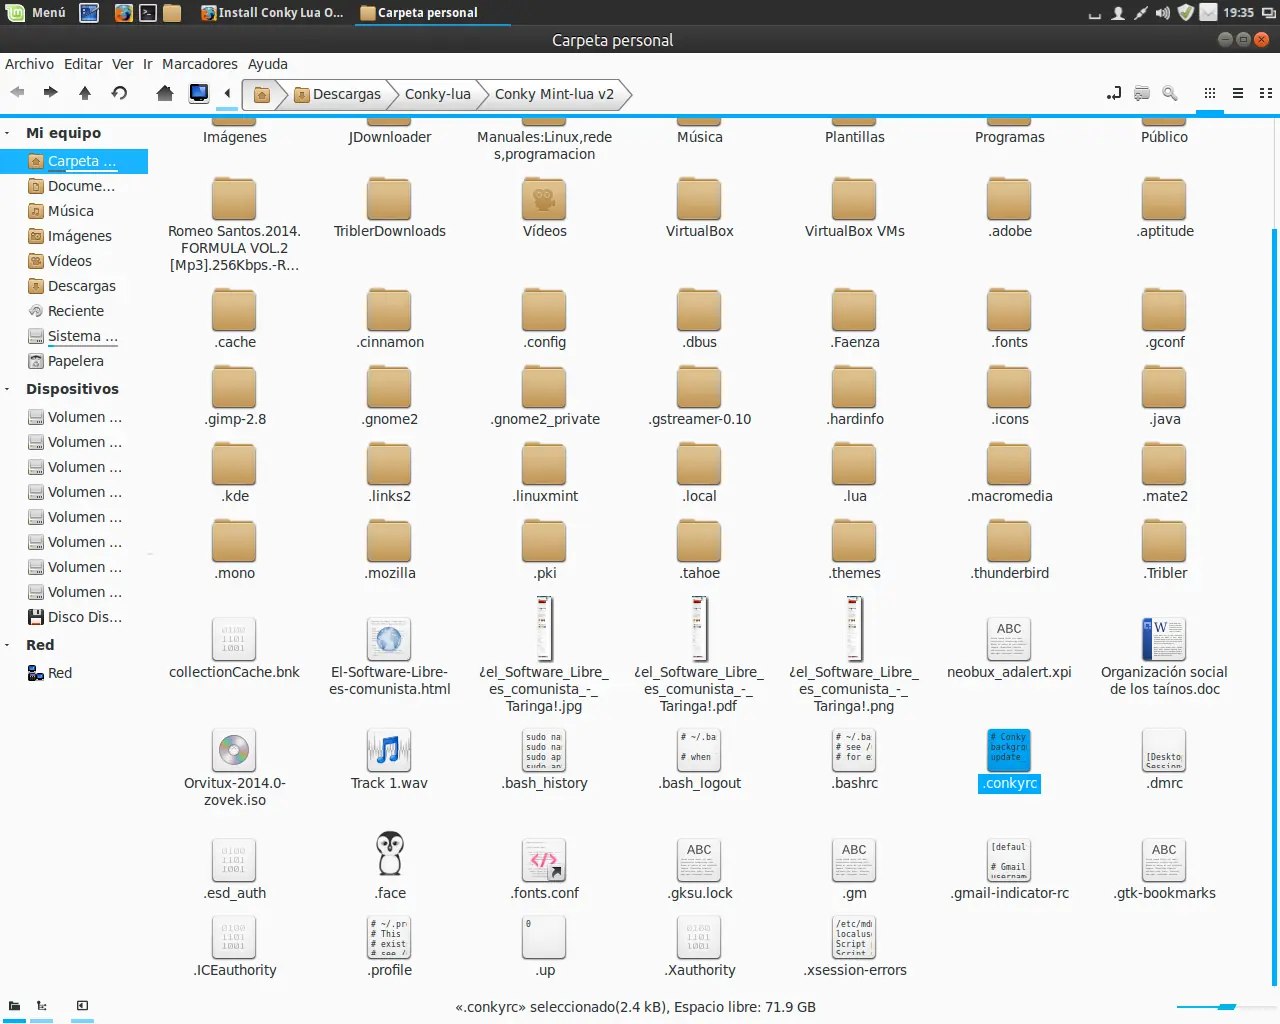Viewport: 1280px width, 1024px height.
Task: Click the Conky-lua breadcrumb button
Action: [x=437, y=94]
